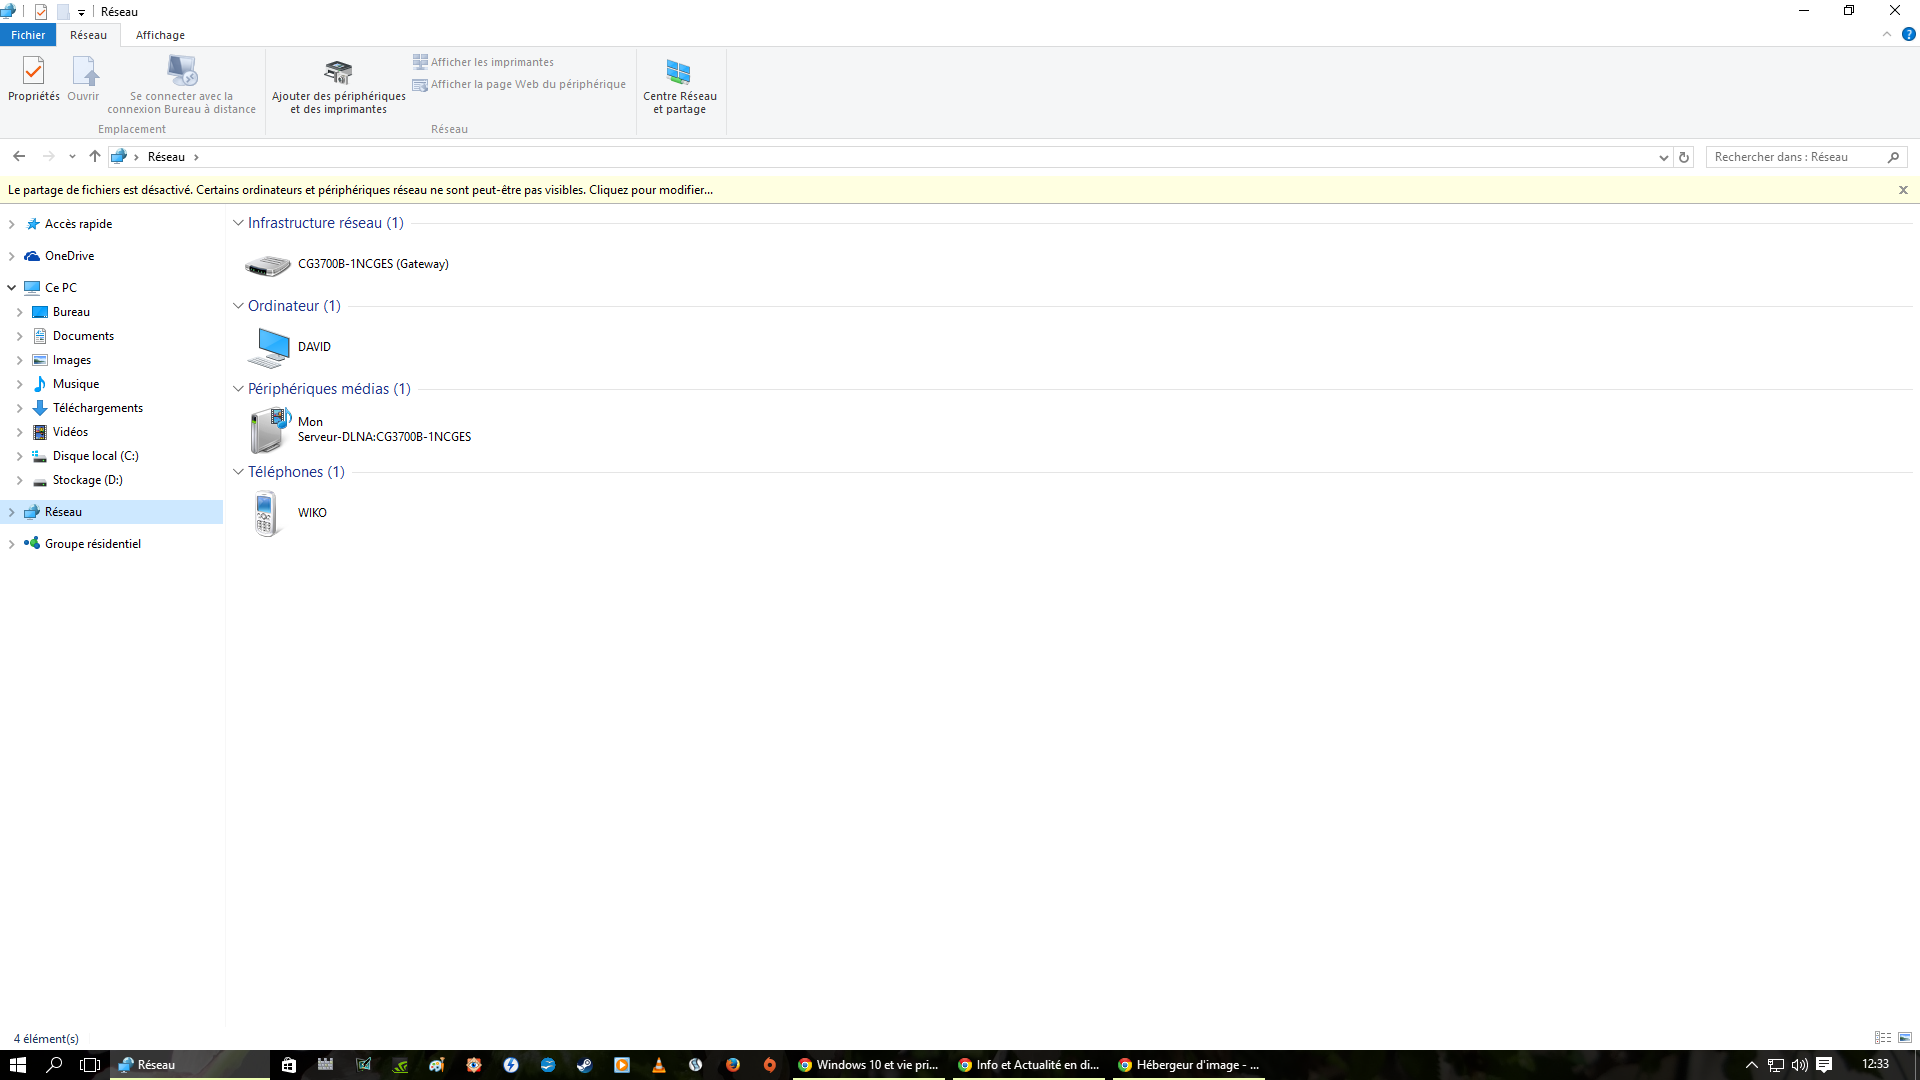Open the CG3700B-1NCGES Gateway device
This screenshot has height=1080, width=1920.
372,264
